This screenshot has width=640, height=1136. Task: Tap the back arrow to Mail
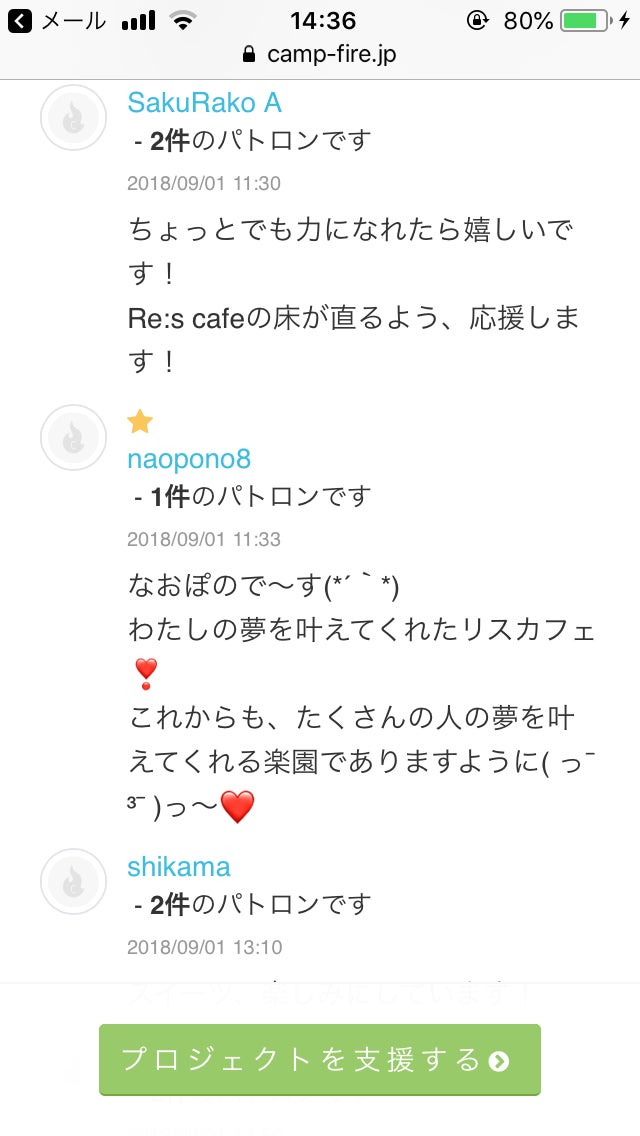19,20
